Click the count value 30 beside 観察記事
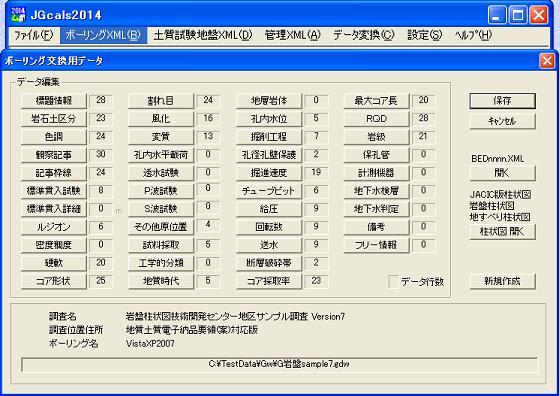Image resolution: width=560 pixels, height=396 pixels. (x=101, y=154)
